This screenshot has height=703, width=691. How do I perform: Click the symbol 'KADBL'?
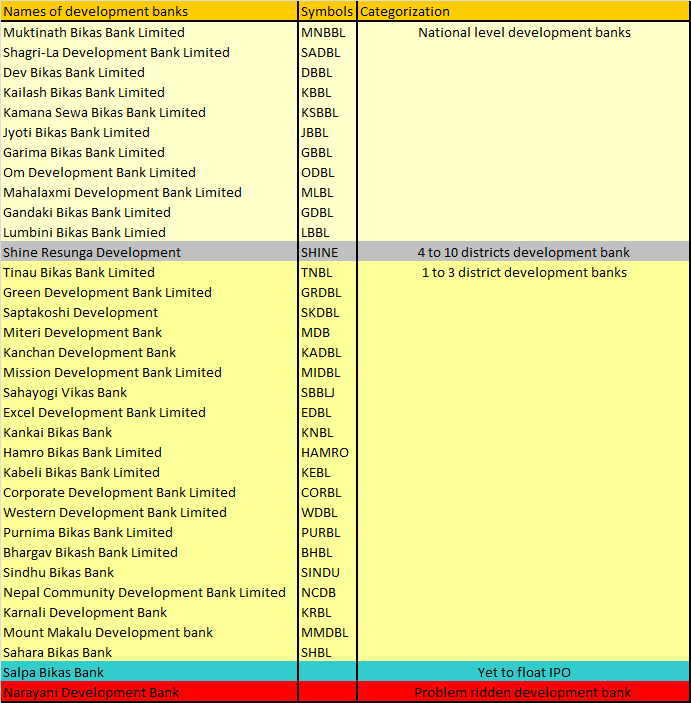tap(327, 352)
